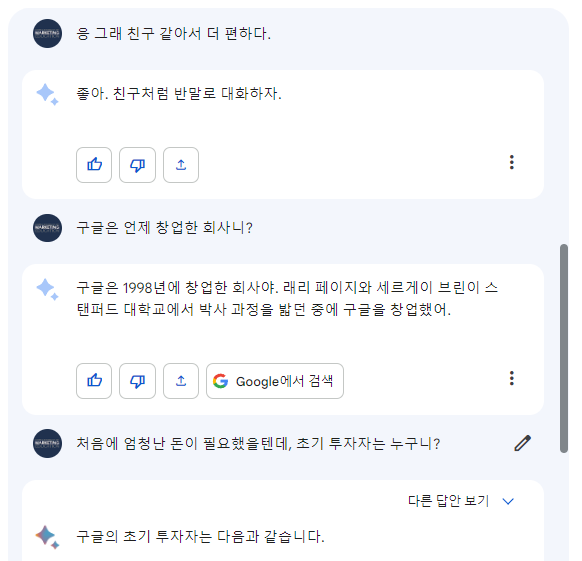Click the chevron next to 다른 답안 보기

pyautogui.click(x=508, y=501)
